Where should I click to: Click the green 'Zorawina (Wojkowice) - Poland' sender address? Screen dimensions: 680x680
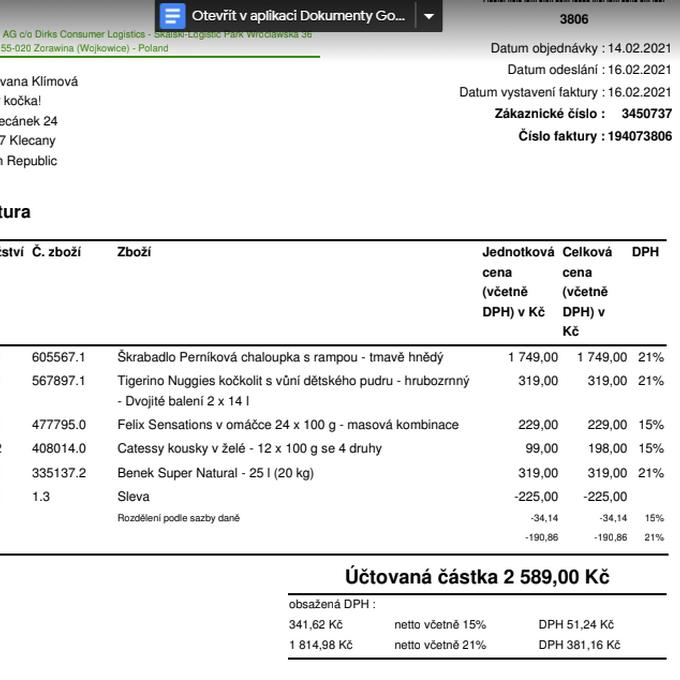(101, 48)
